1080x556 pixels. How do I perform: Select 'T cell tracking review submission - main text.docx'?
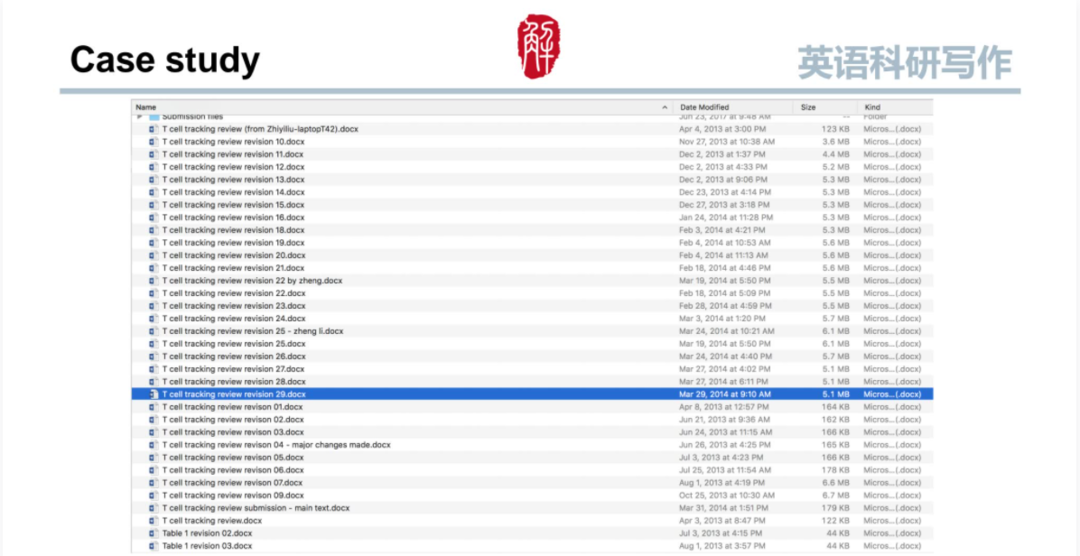point(256,508)
